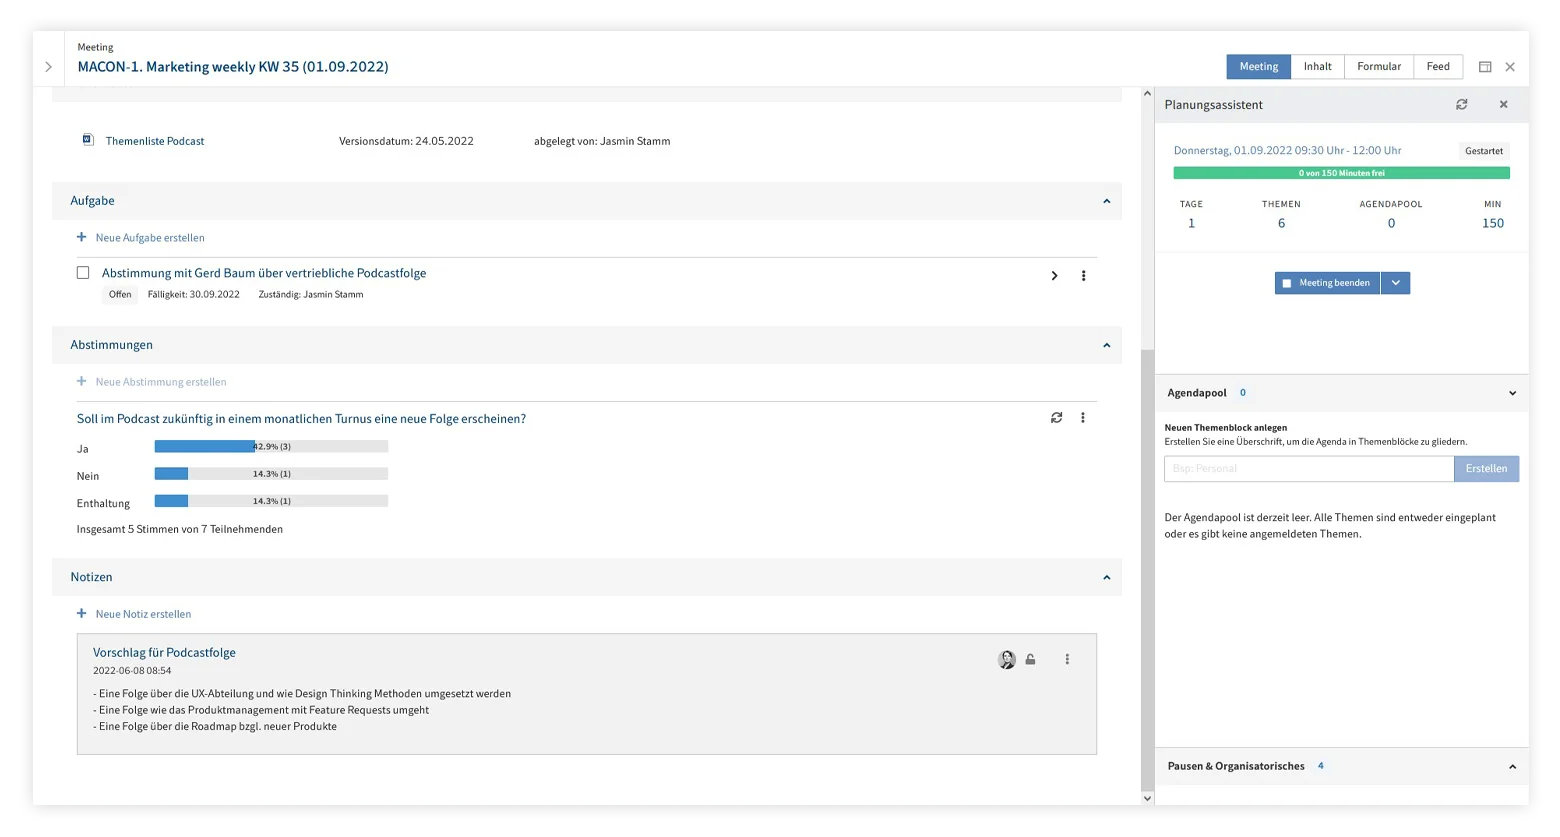Image resolution: width=1560 pixels, height=837 pixels.
Task: Switch to the Inhalt tab
Action: click(1317, 67)
